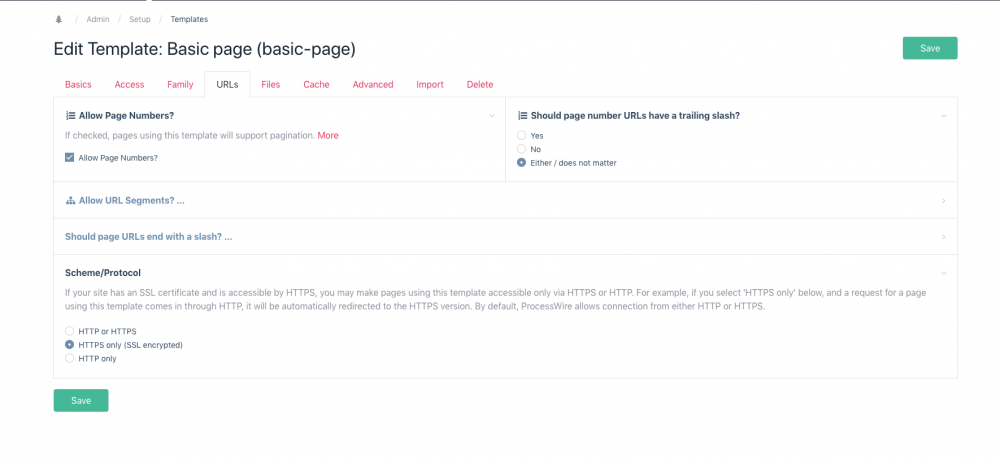
Task: Uncheck the Allow Page Numbers checkbox
Action: 70,157
